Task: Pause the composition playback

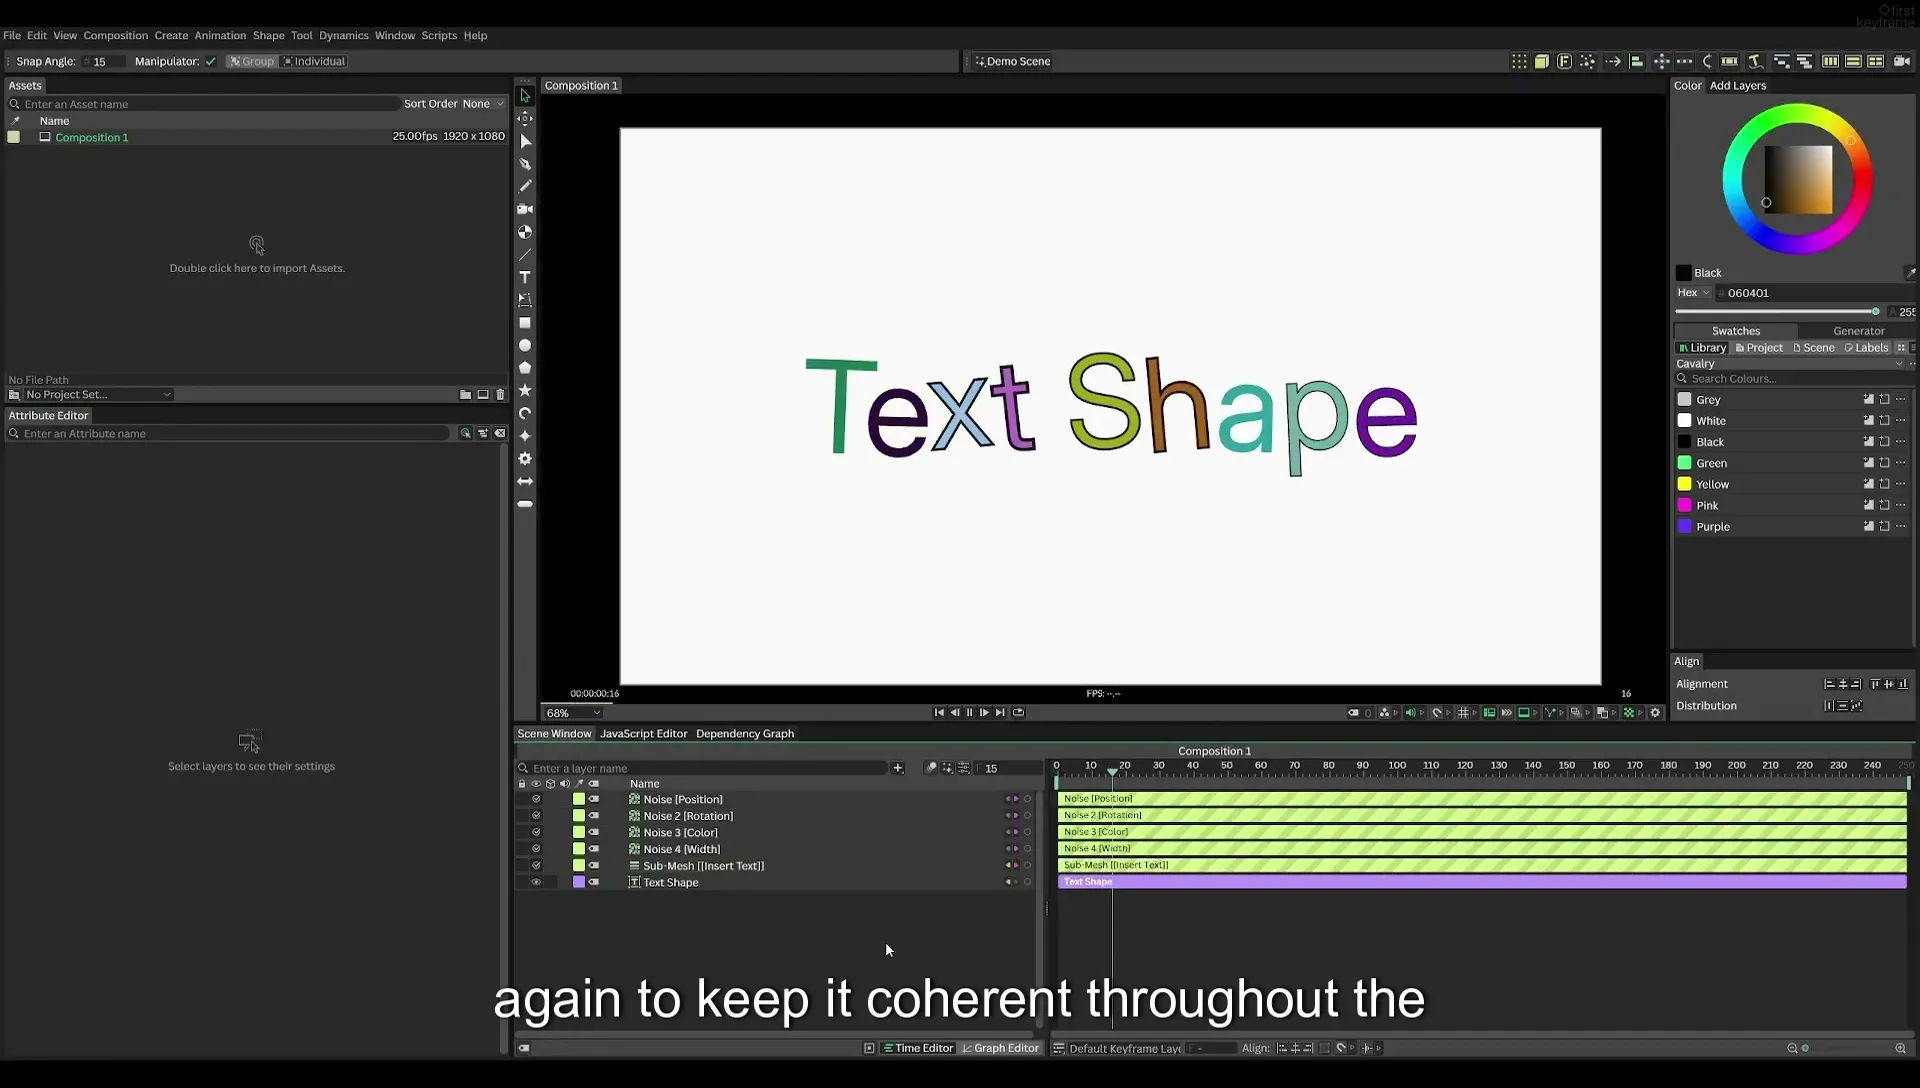Action: [x=969, y=713]
